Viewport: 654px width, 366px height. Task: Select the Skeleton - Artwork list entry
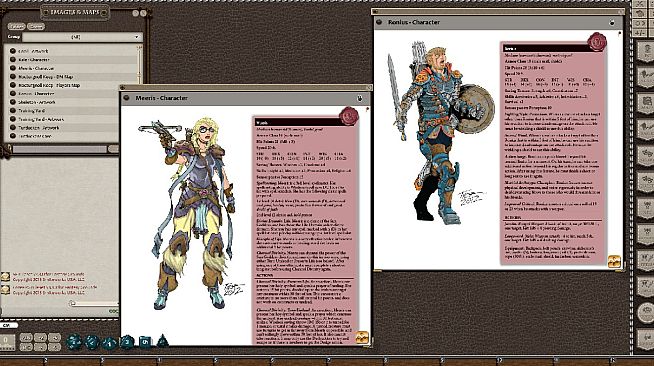click(x=36, y=102)
